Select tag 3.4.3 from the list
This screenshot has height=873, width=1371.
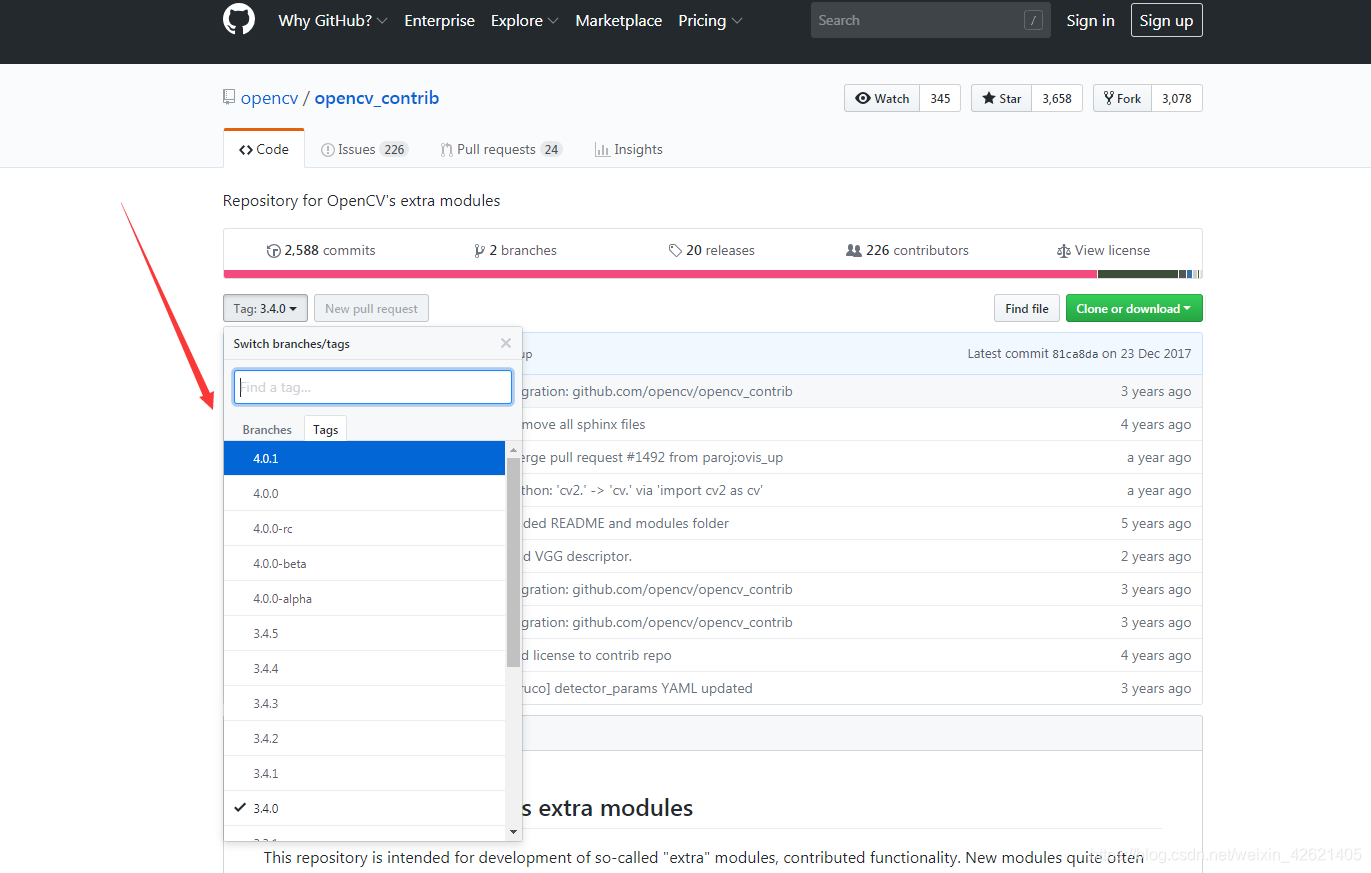[x=365, y=703]
